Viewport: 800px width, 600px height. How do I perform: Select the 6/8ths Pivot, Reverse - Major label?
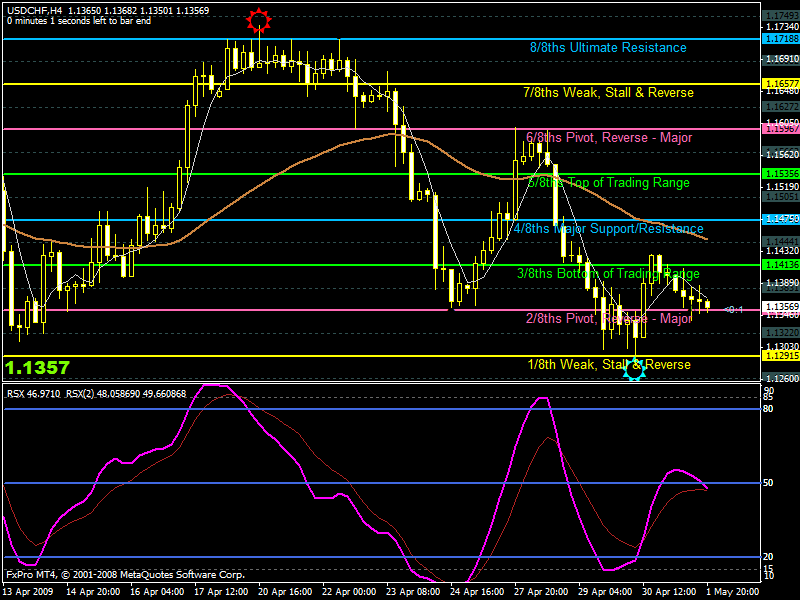click(609, 137)
